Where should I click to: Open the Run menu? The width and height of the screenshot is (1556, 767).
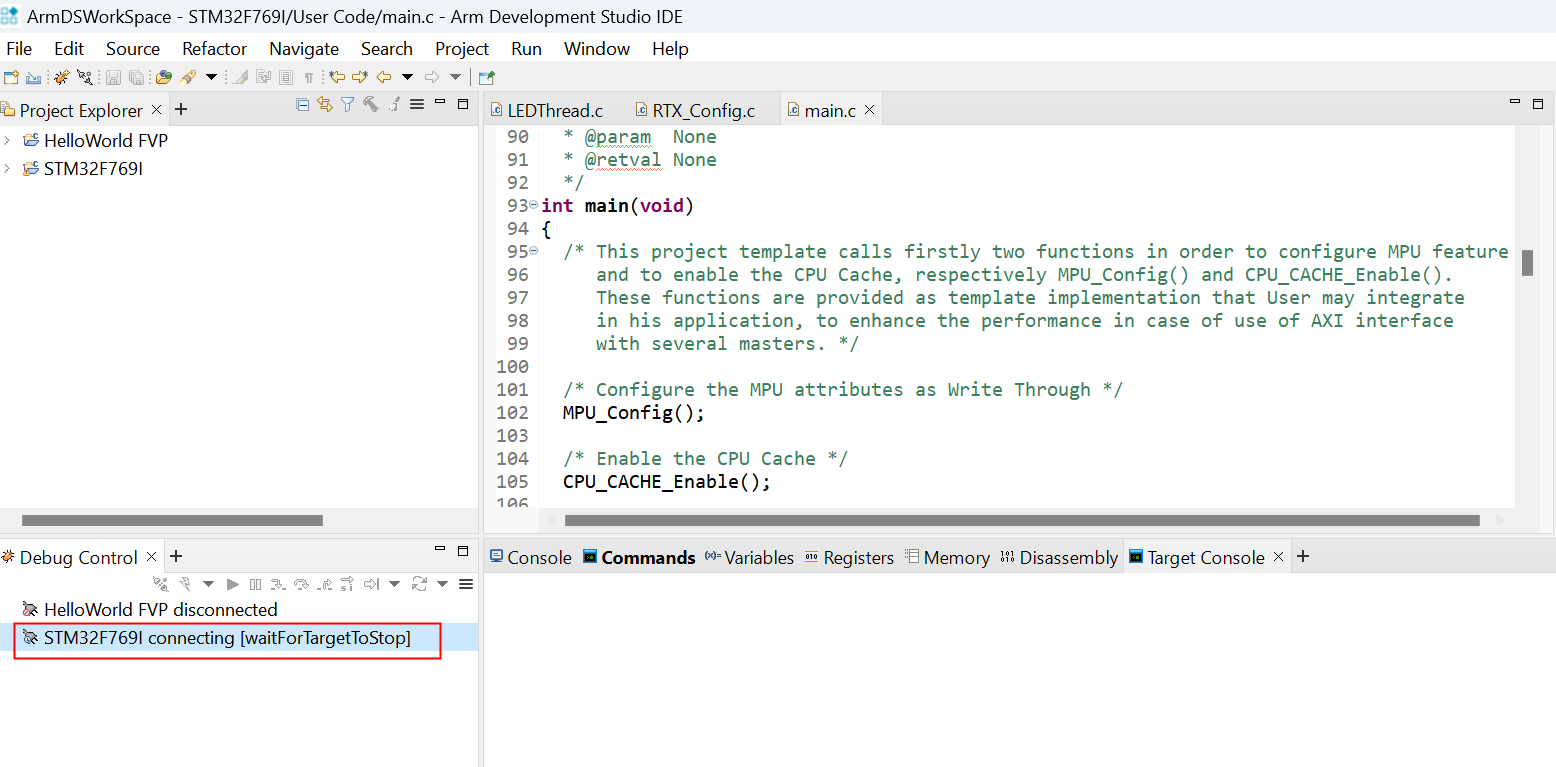(x=526, y=49)
